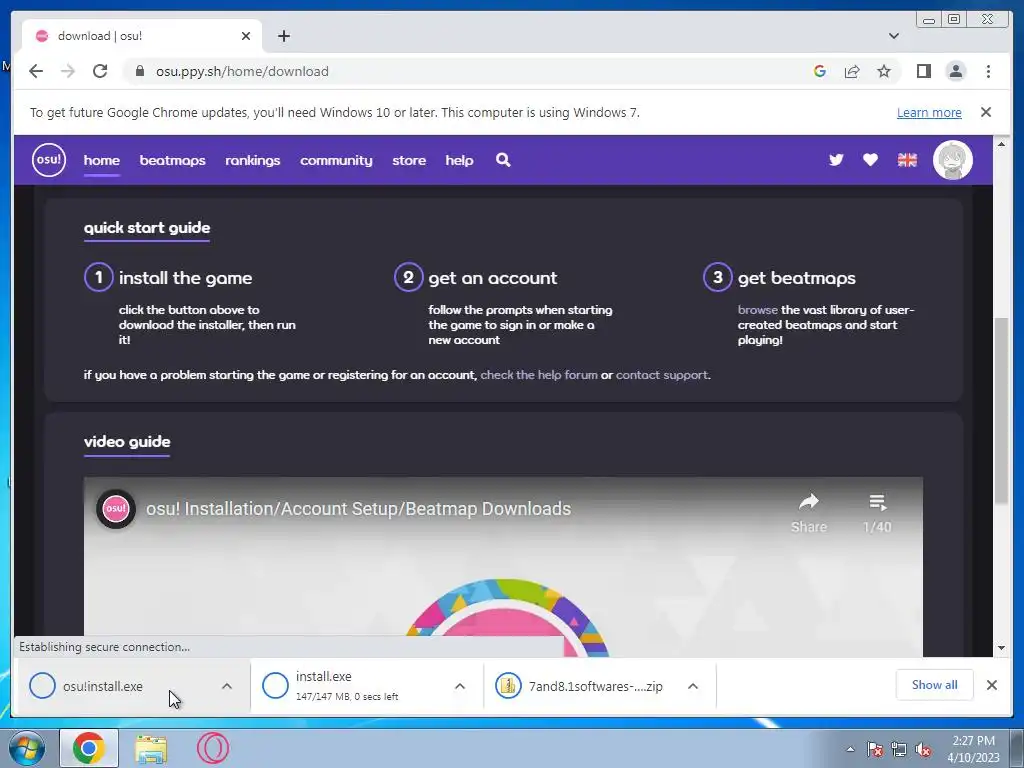Click the muted volume tray icon
1024x768 pixels.
pyautogui.click(x=923, y=750)
